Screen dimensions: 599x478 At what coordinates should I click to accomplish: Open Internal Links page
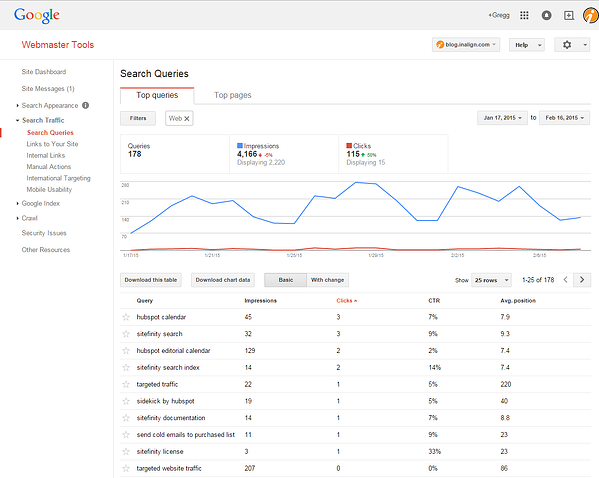pyautogui.click(x=46, y=156)
